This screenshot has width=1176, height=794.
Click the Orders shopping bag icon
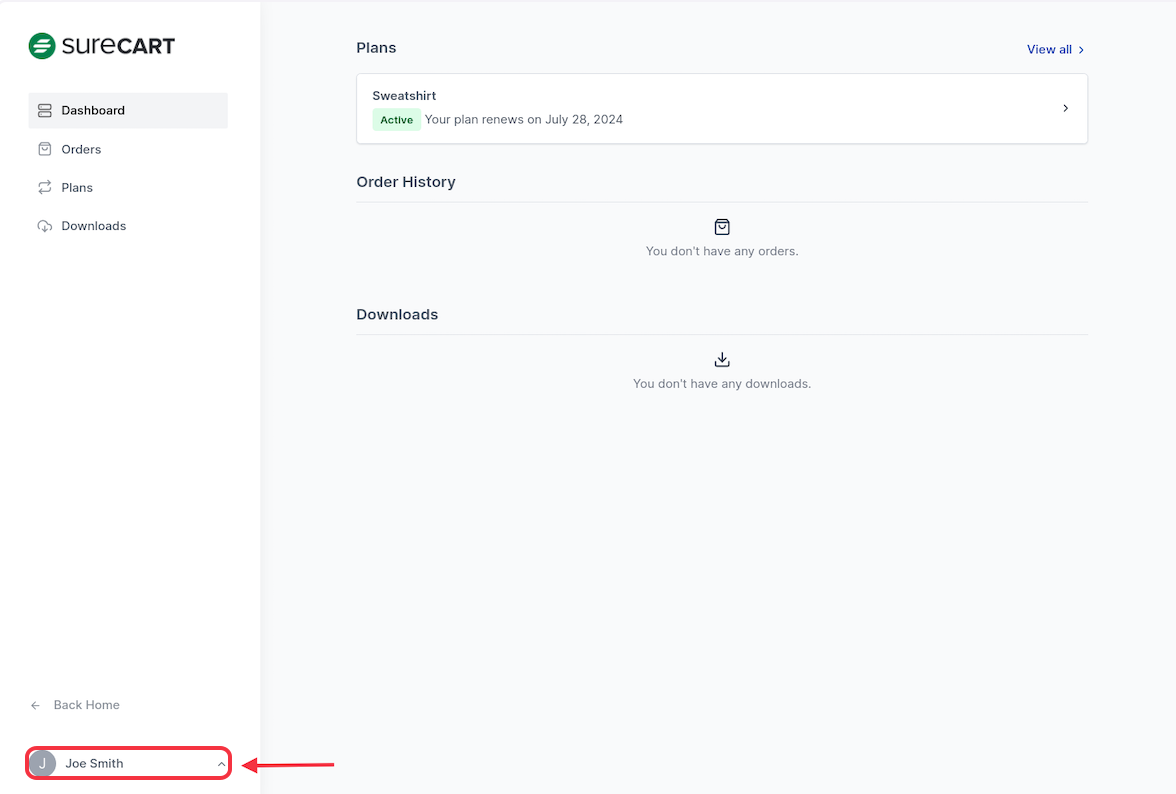[x=44, y=149]
